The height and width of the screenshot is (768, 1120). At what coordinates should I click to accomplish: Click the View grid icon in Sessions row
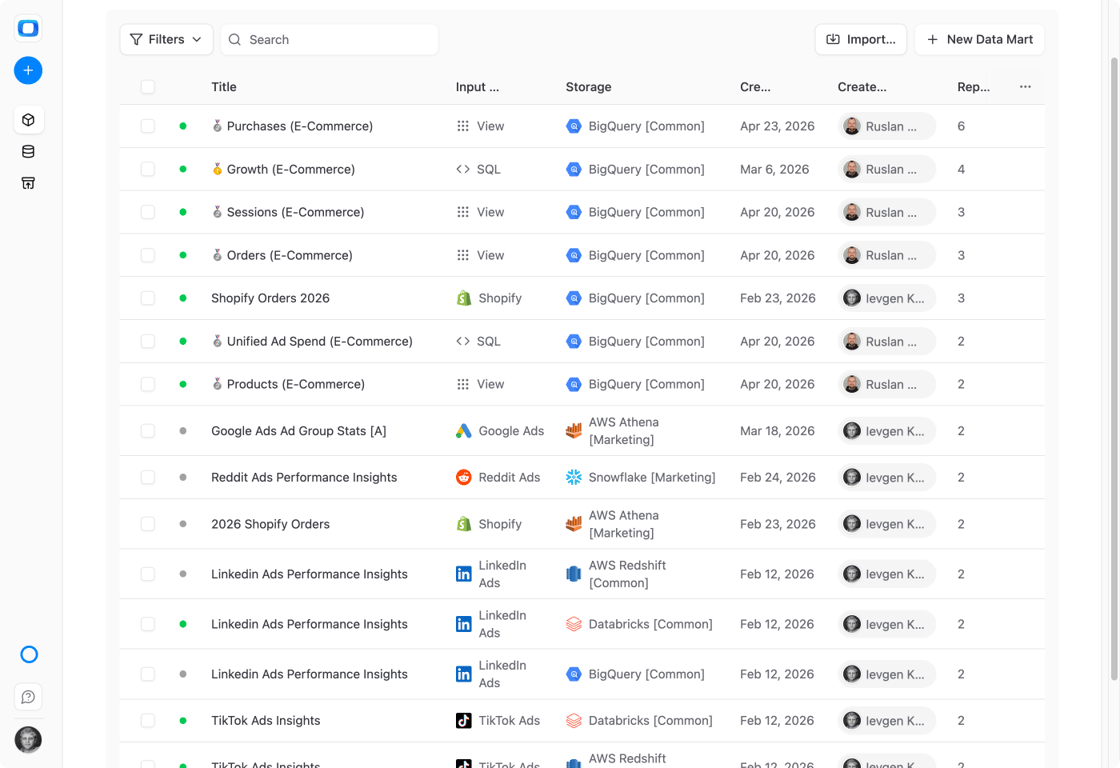463,212
